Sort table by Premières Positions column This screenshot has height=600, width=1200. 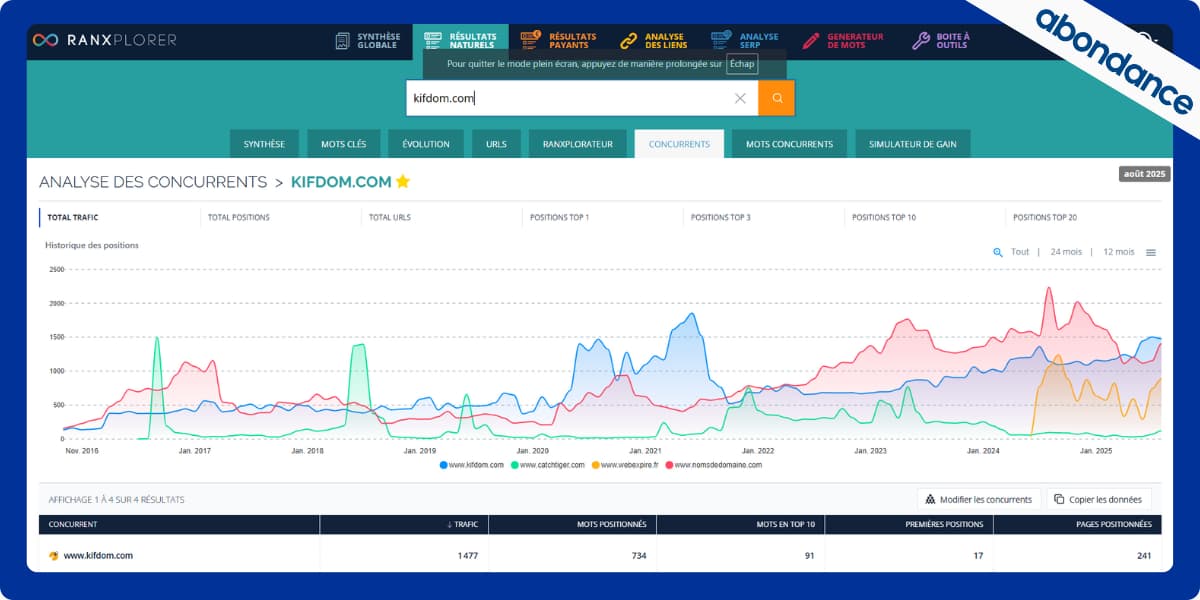tap(909, 524)
